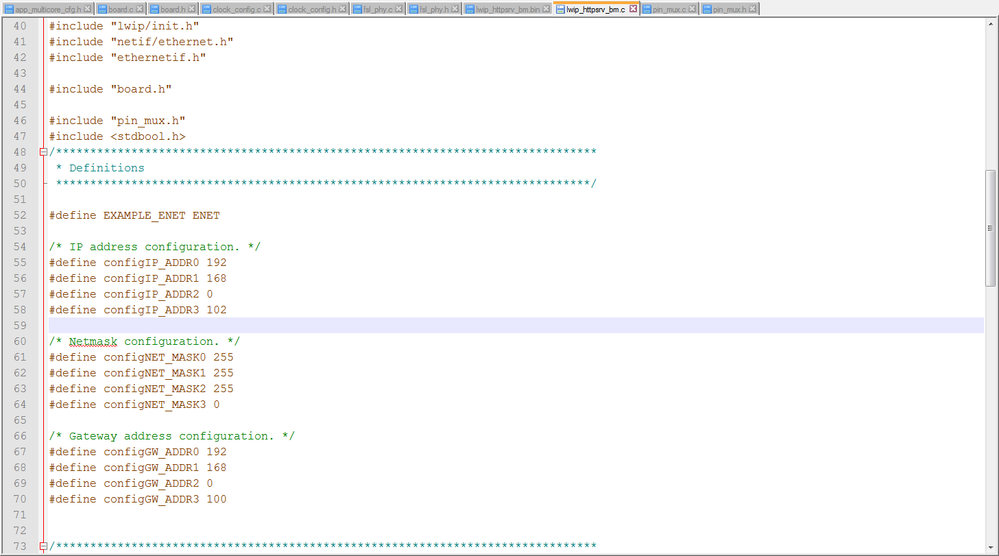
Task: Close the clock_config.h tab
Action: point(342,9)
